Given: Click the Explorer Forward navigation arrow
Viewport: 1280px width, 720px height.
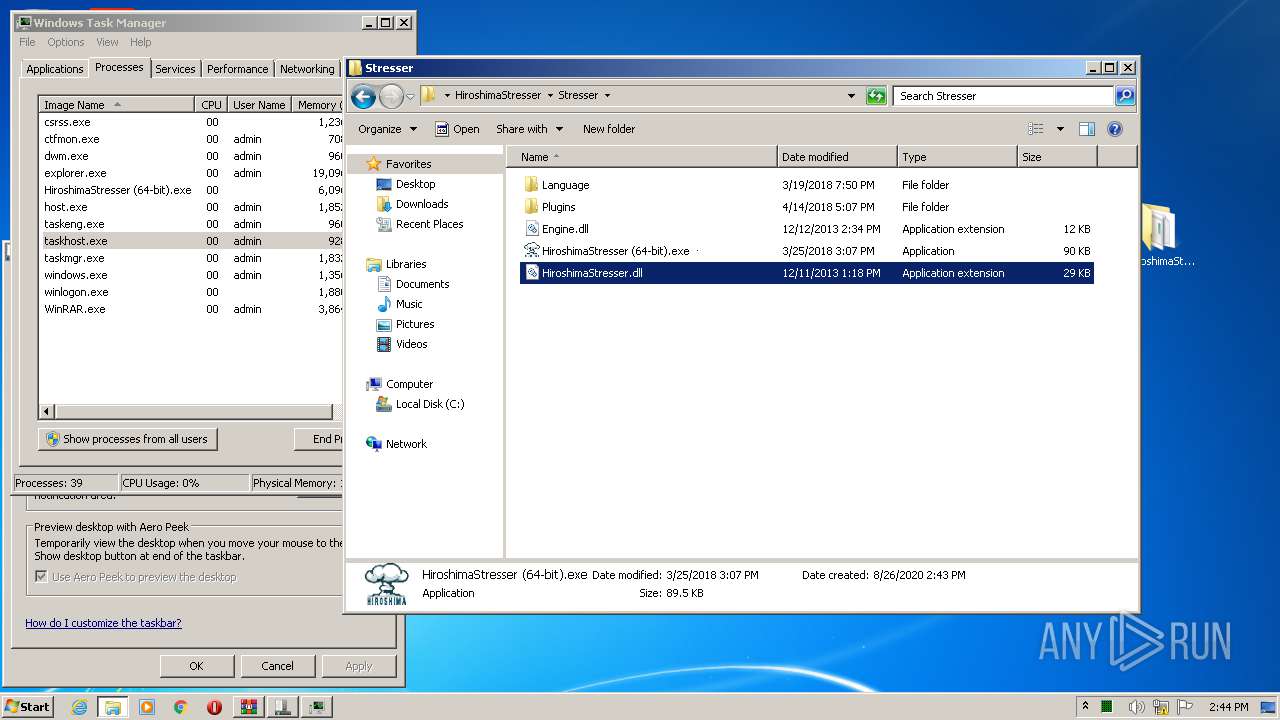Looking at the screenshot, I should point(391,96).
